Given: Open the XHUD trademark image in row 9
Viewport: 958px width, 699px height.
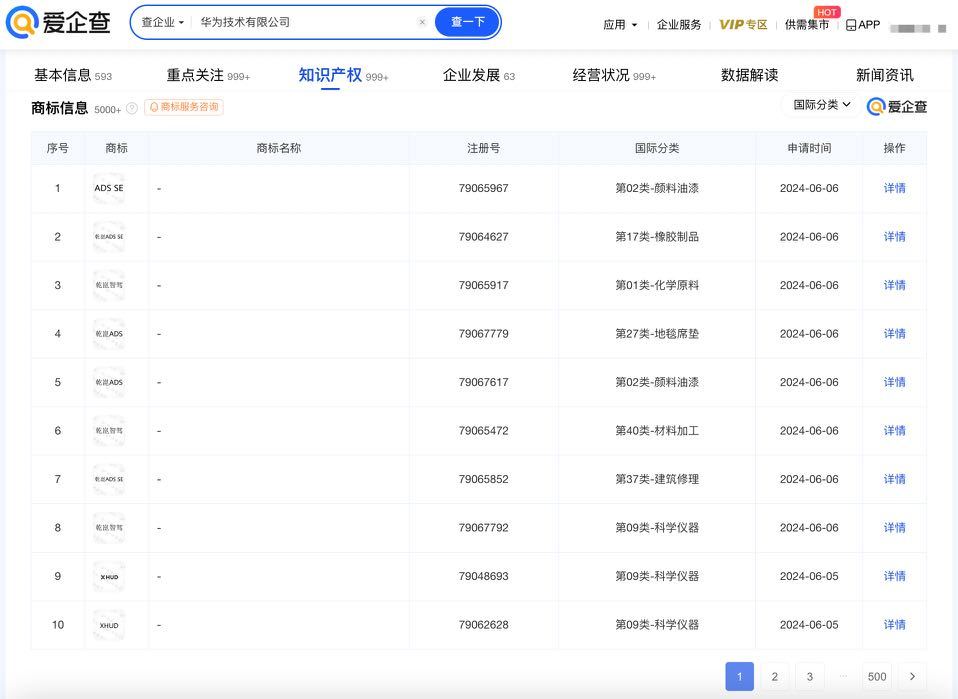Looking at the screenshot, I should point(109,576).
